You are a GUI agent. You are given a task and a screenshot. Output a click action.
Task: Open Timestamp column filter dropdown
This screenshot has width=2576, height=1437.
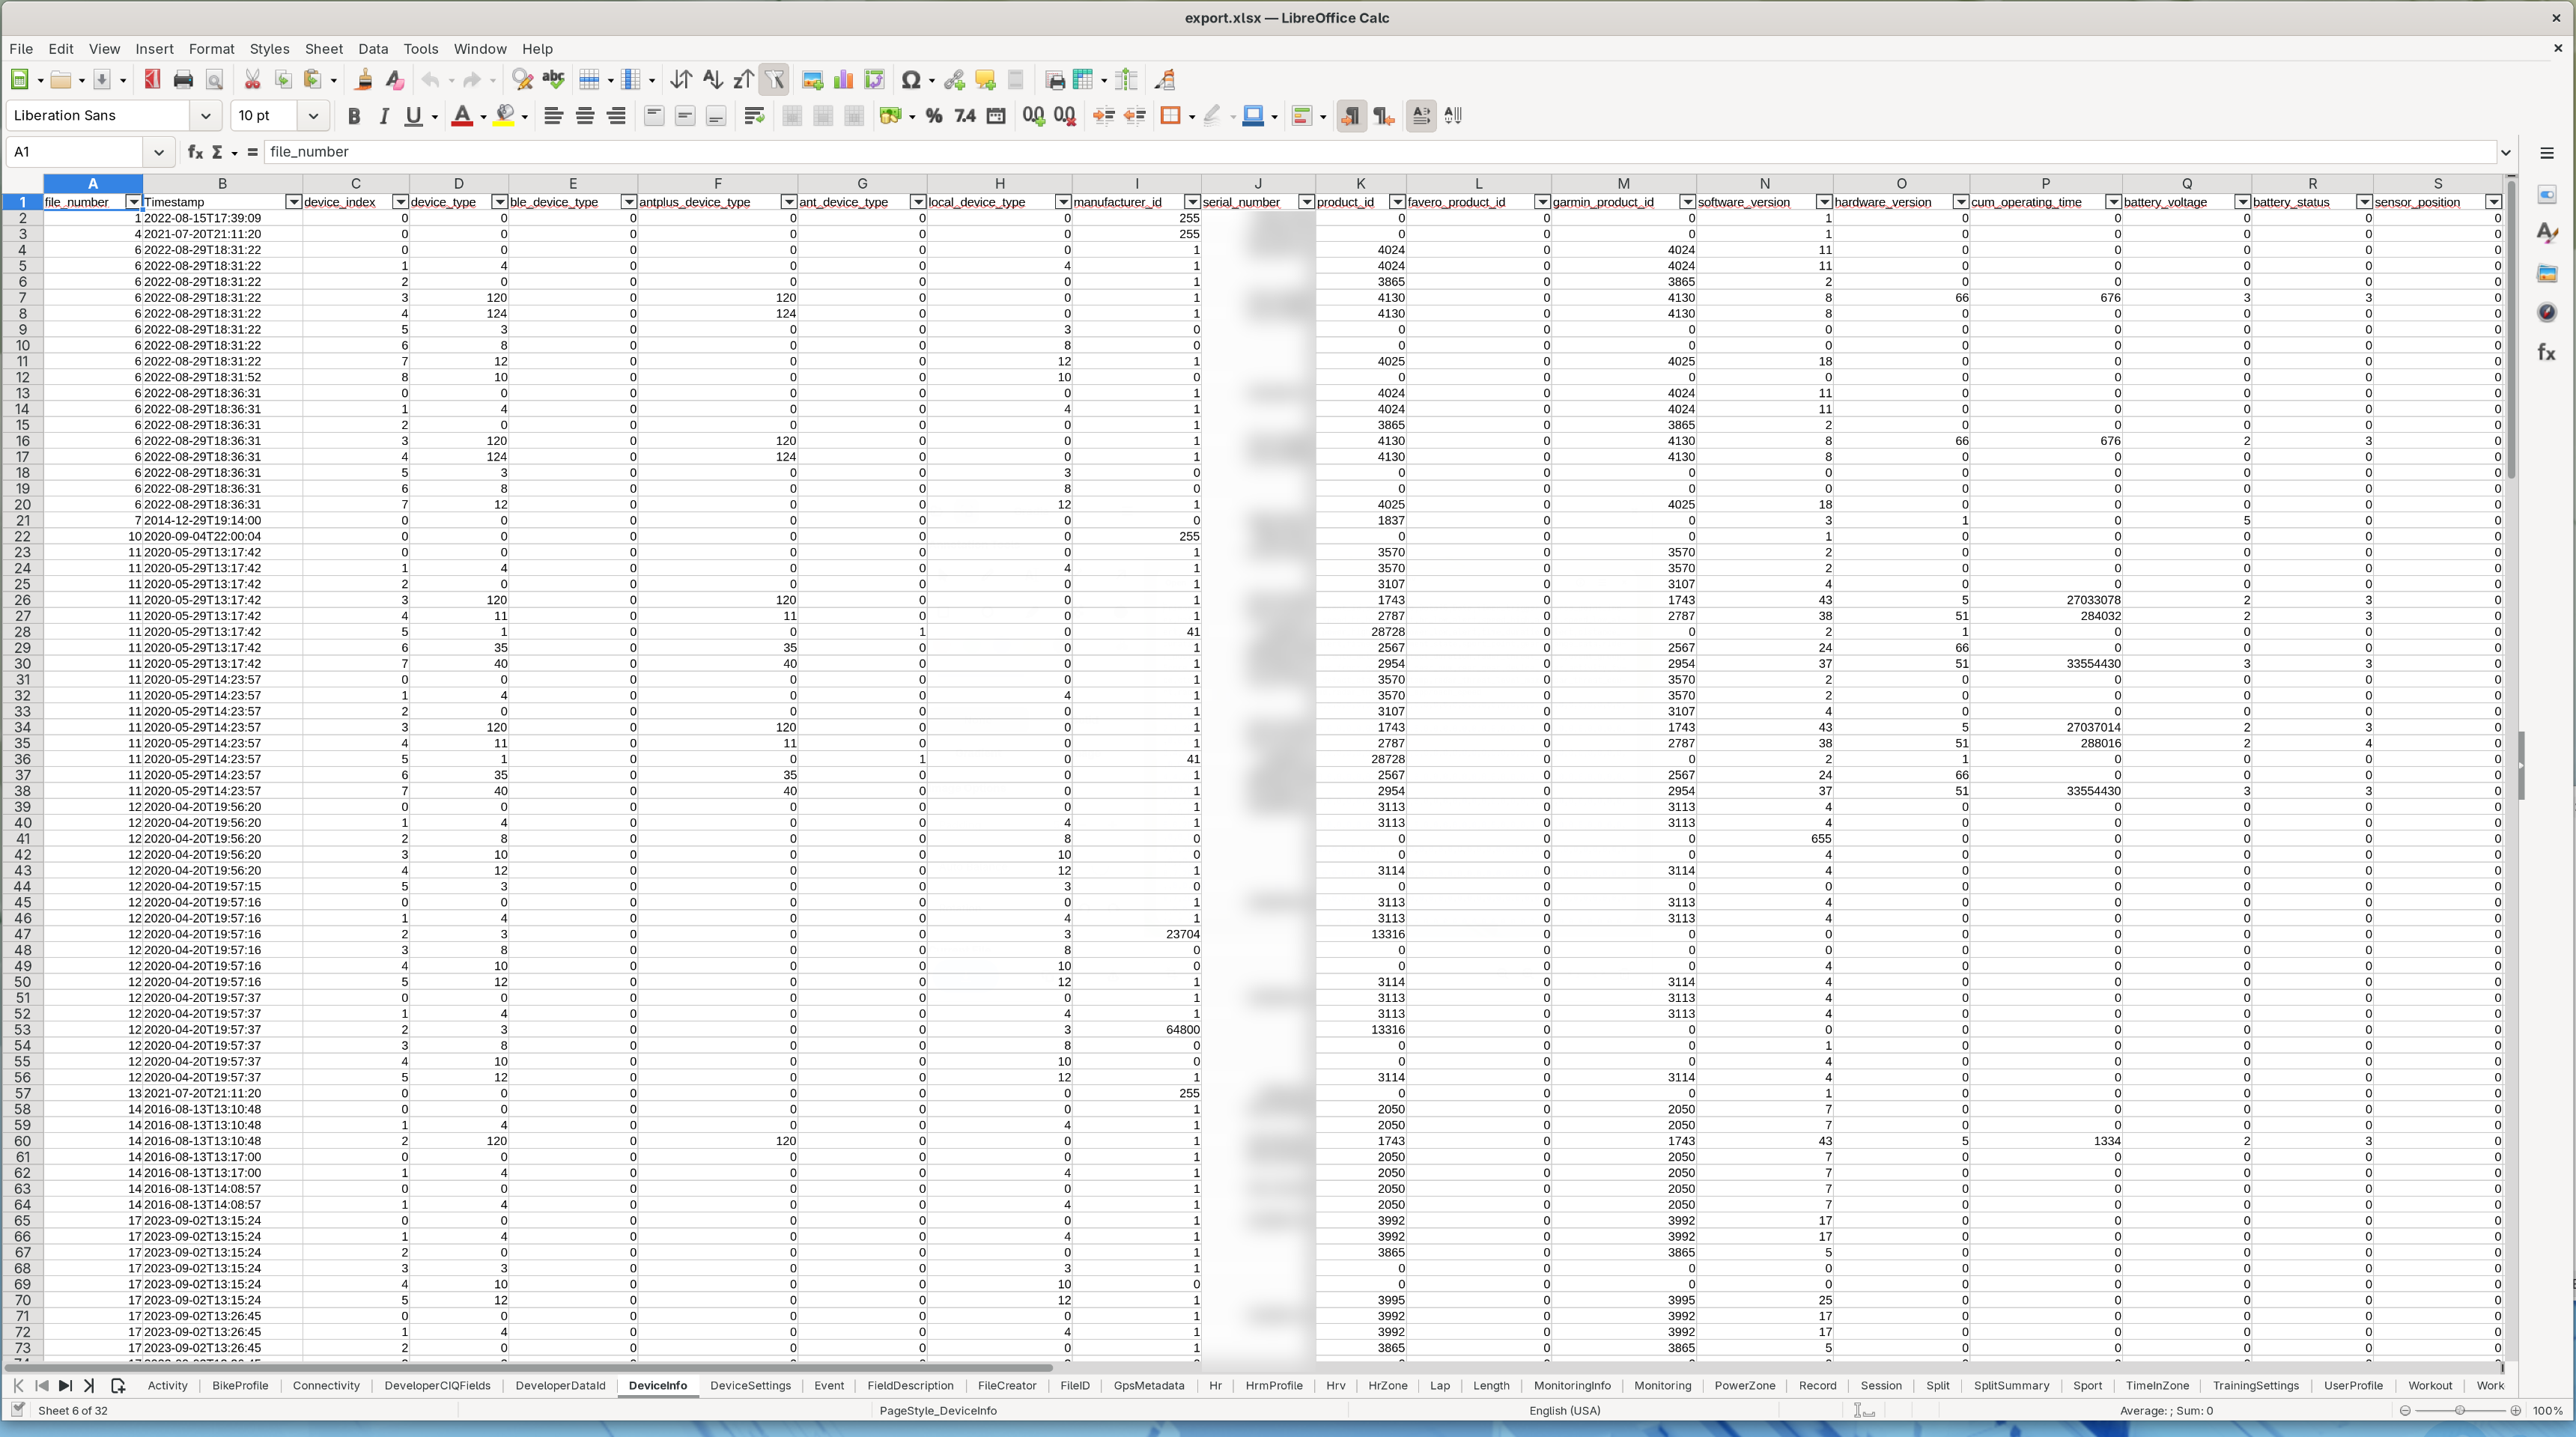point(293,202)
